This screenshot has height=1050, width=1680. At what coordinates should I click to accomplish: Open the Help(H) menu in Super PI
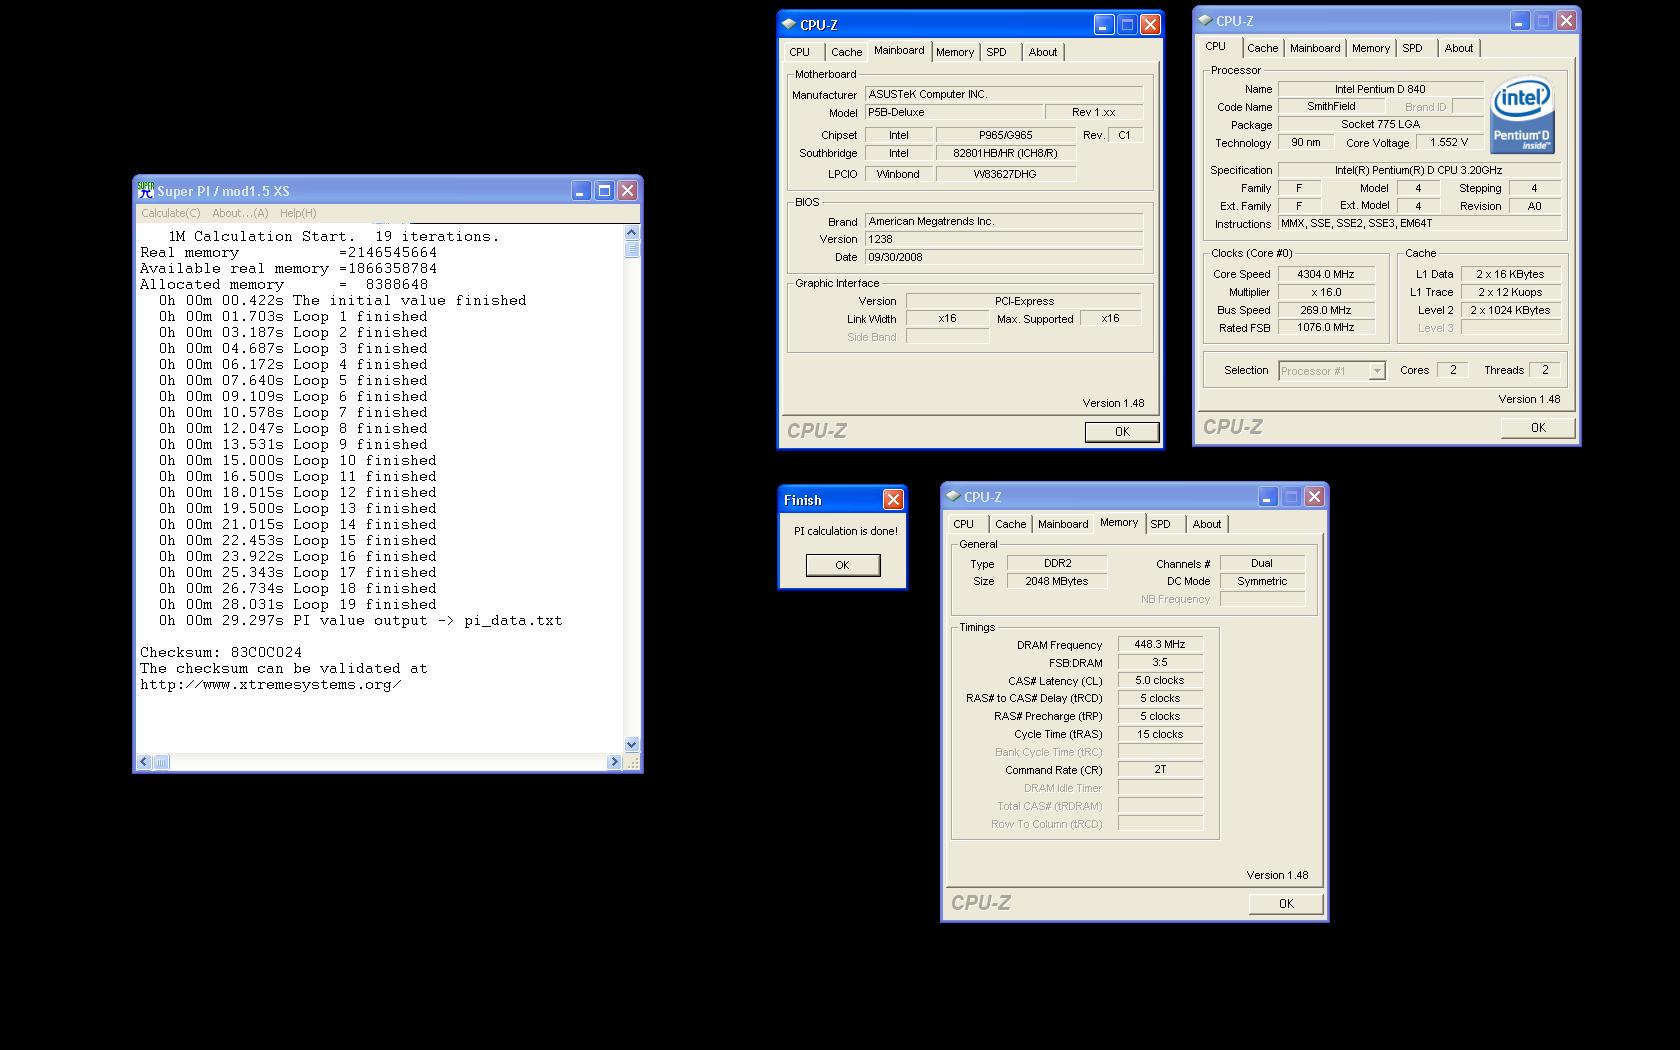[x=298, y=213]
